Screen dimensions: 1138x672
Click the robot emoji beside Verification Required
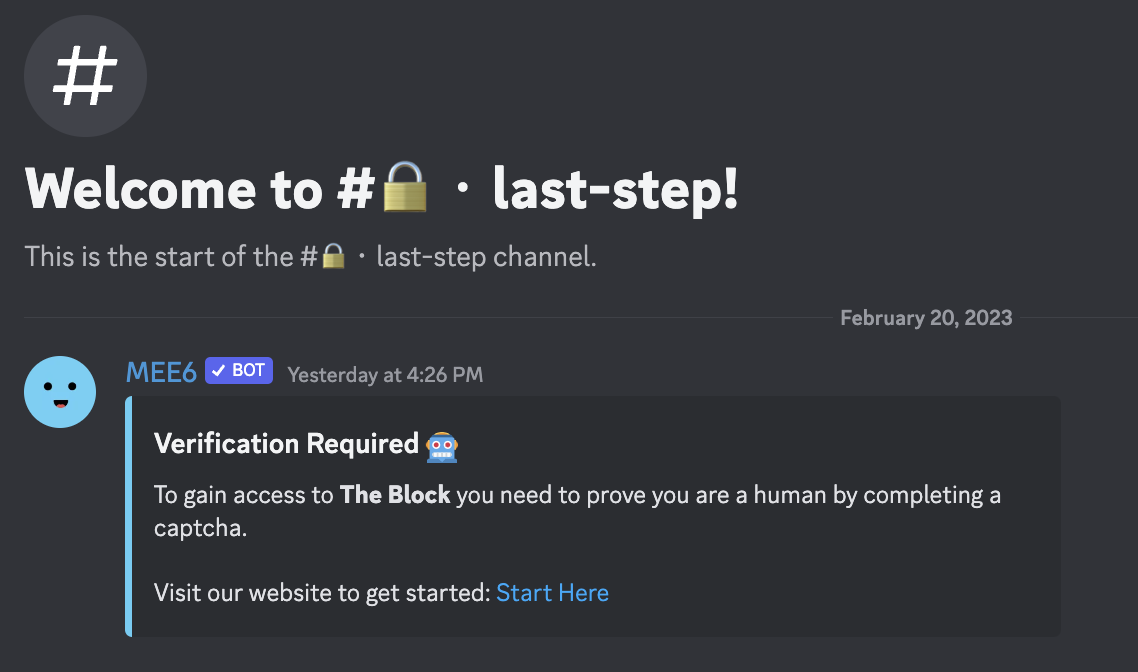point(442,446)
